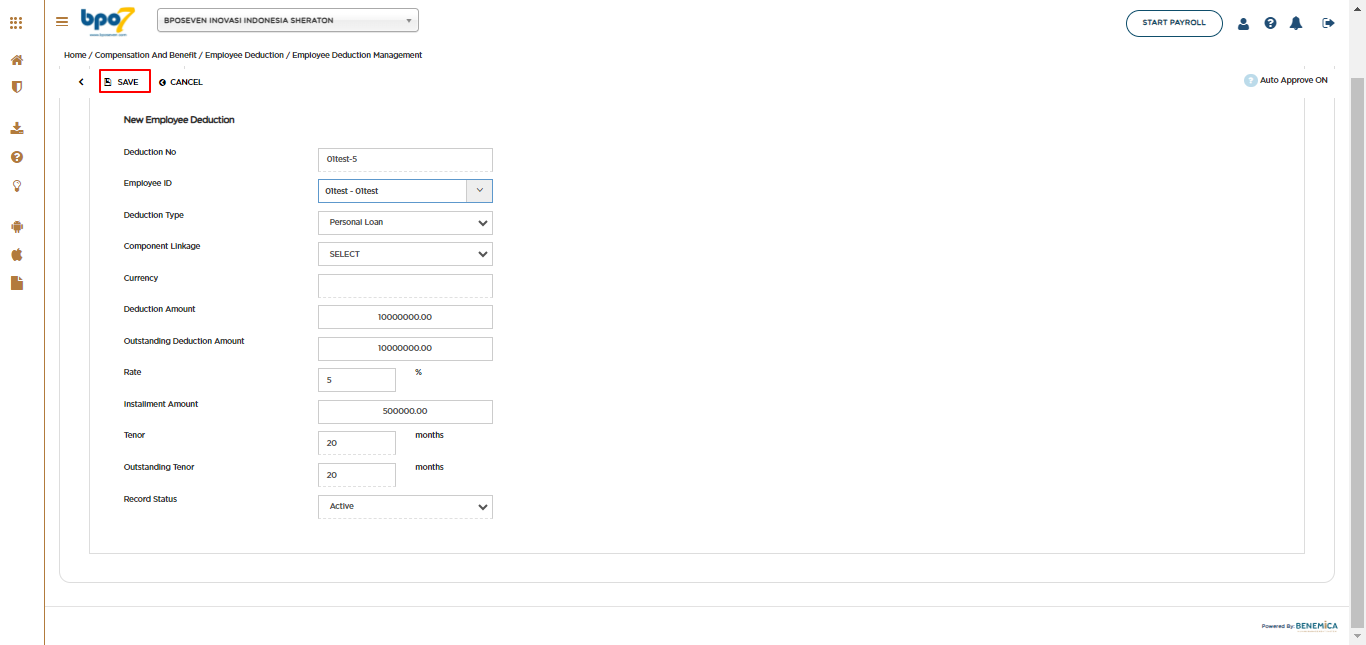Open the lightbulb tips sidebar icon
Image resolution: width=1366 pixels, height=645 pixels.
pyautogui.click(x=17, y=185)
